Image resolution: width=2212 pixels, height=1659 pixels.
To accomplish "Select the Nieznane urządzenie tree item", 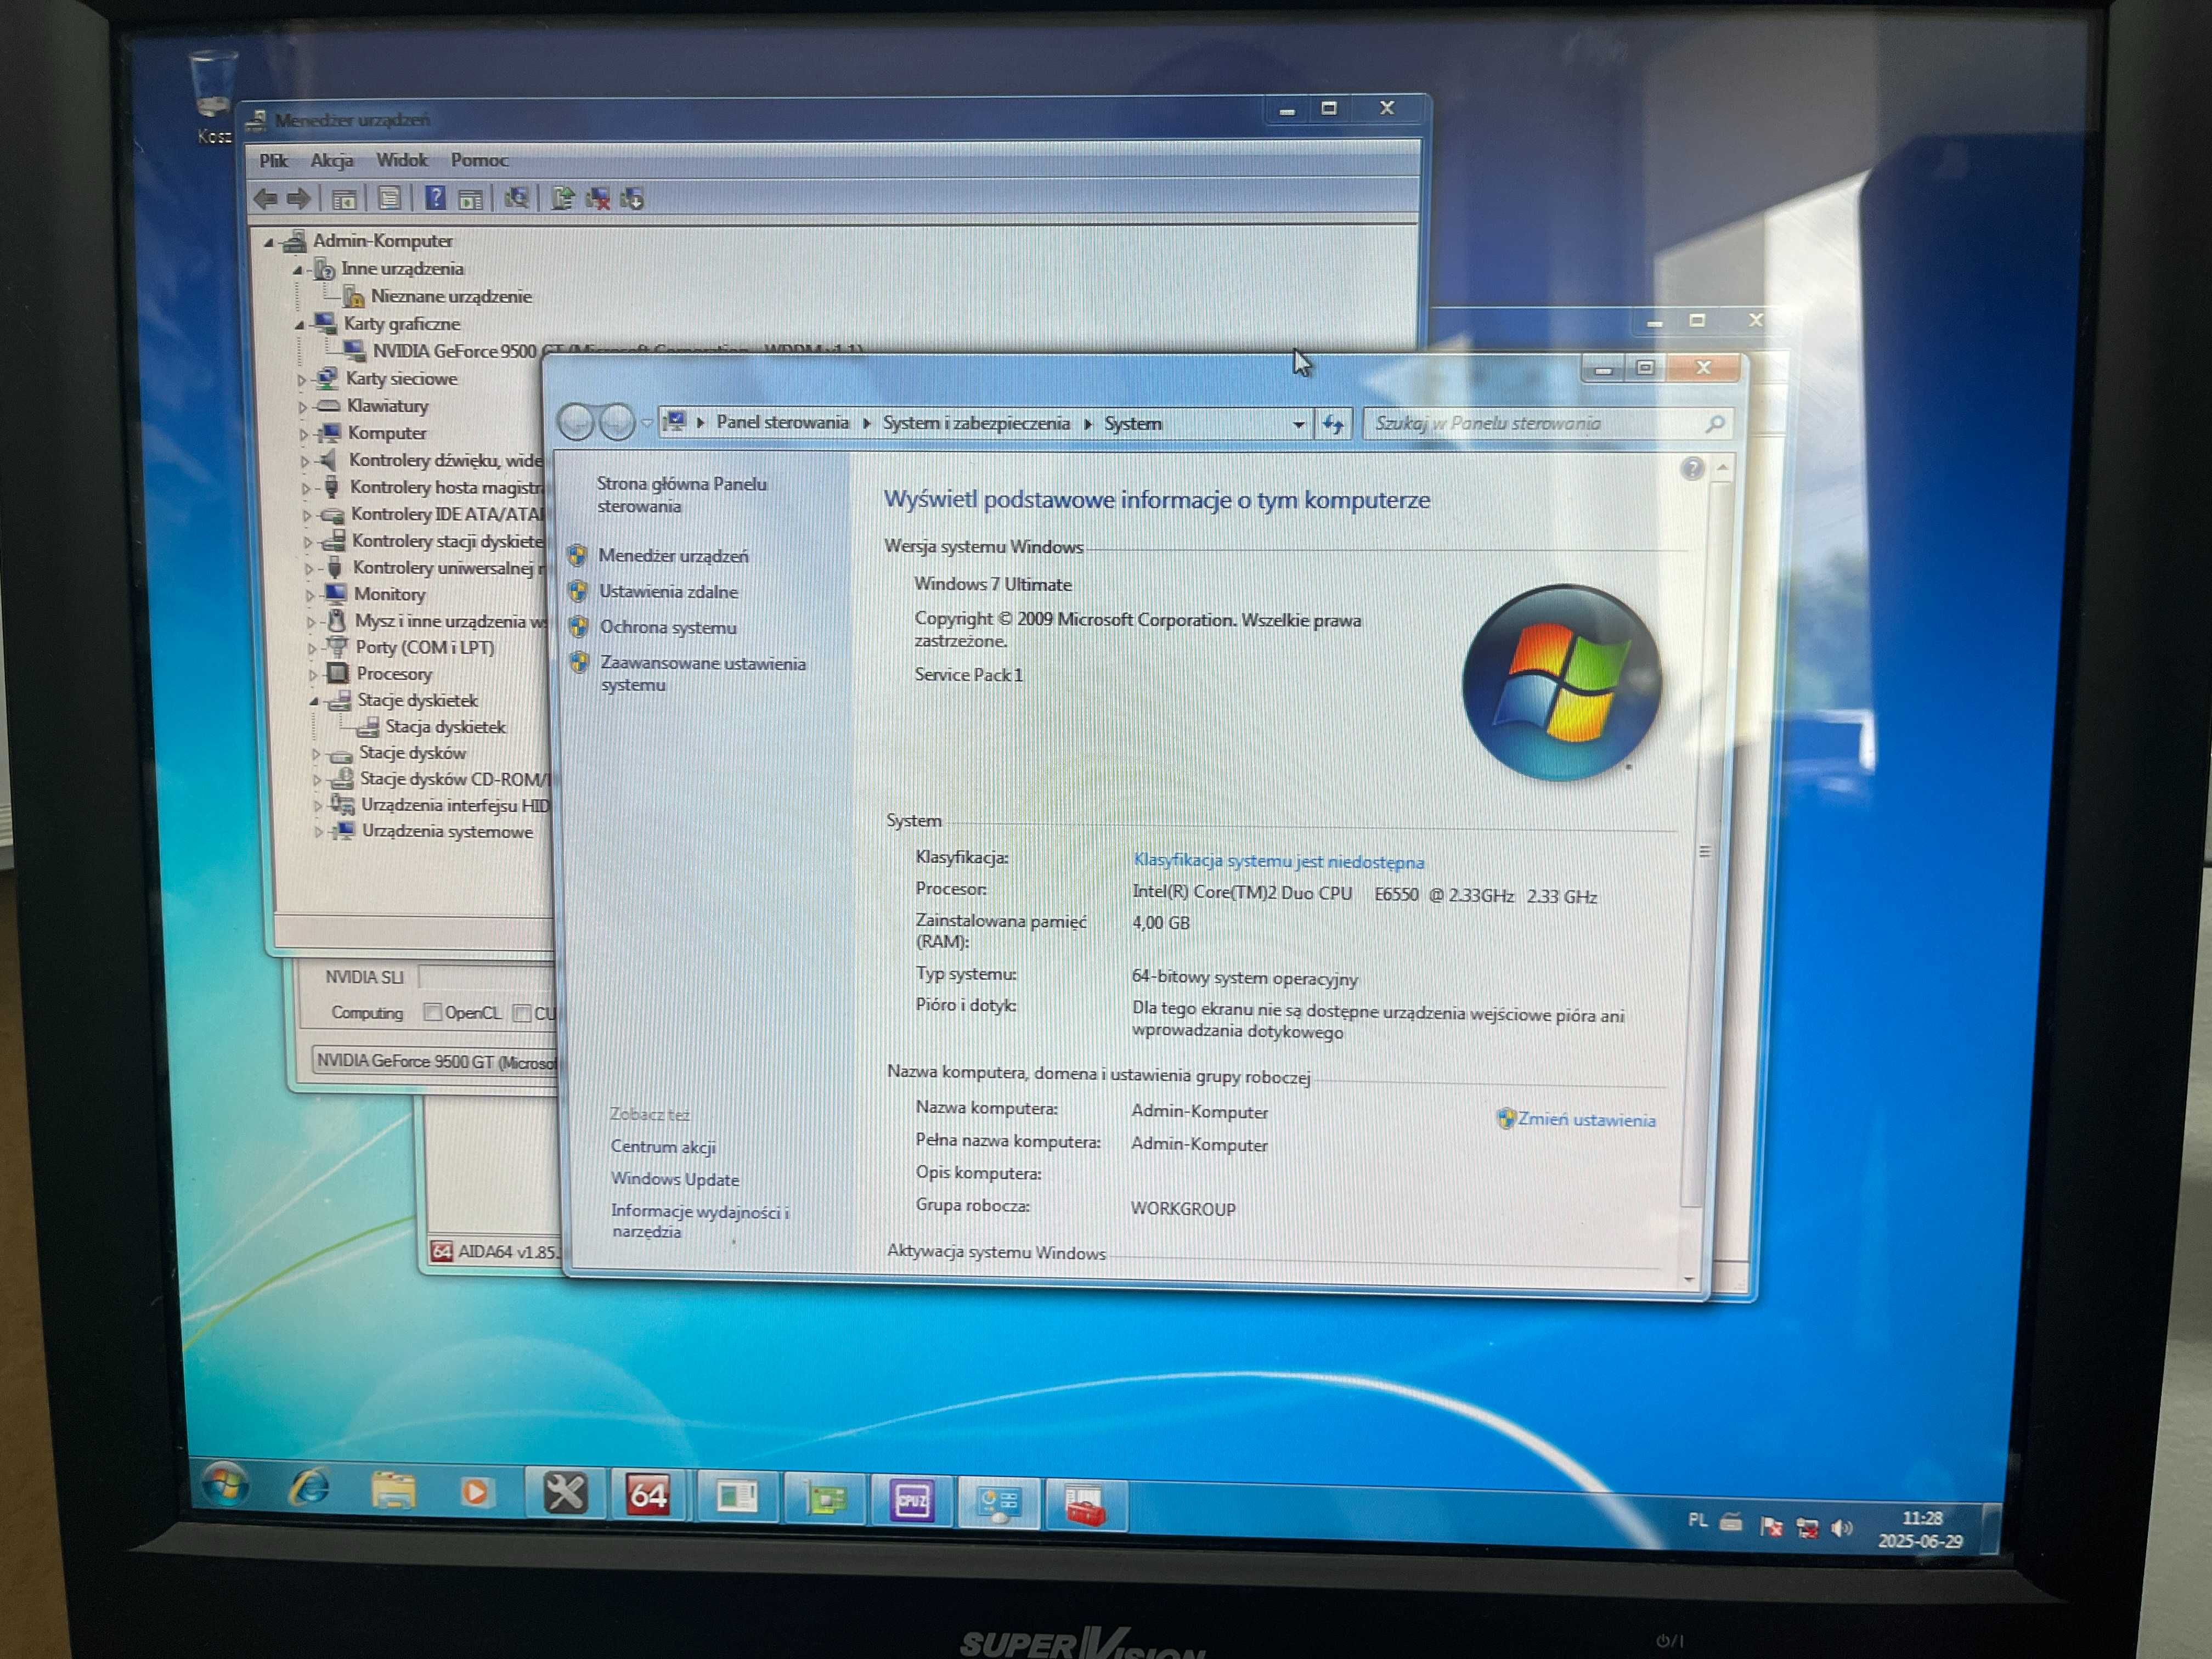I will 451,297.
